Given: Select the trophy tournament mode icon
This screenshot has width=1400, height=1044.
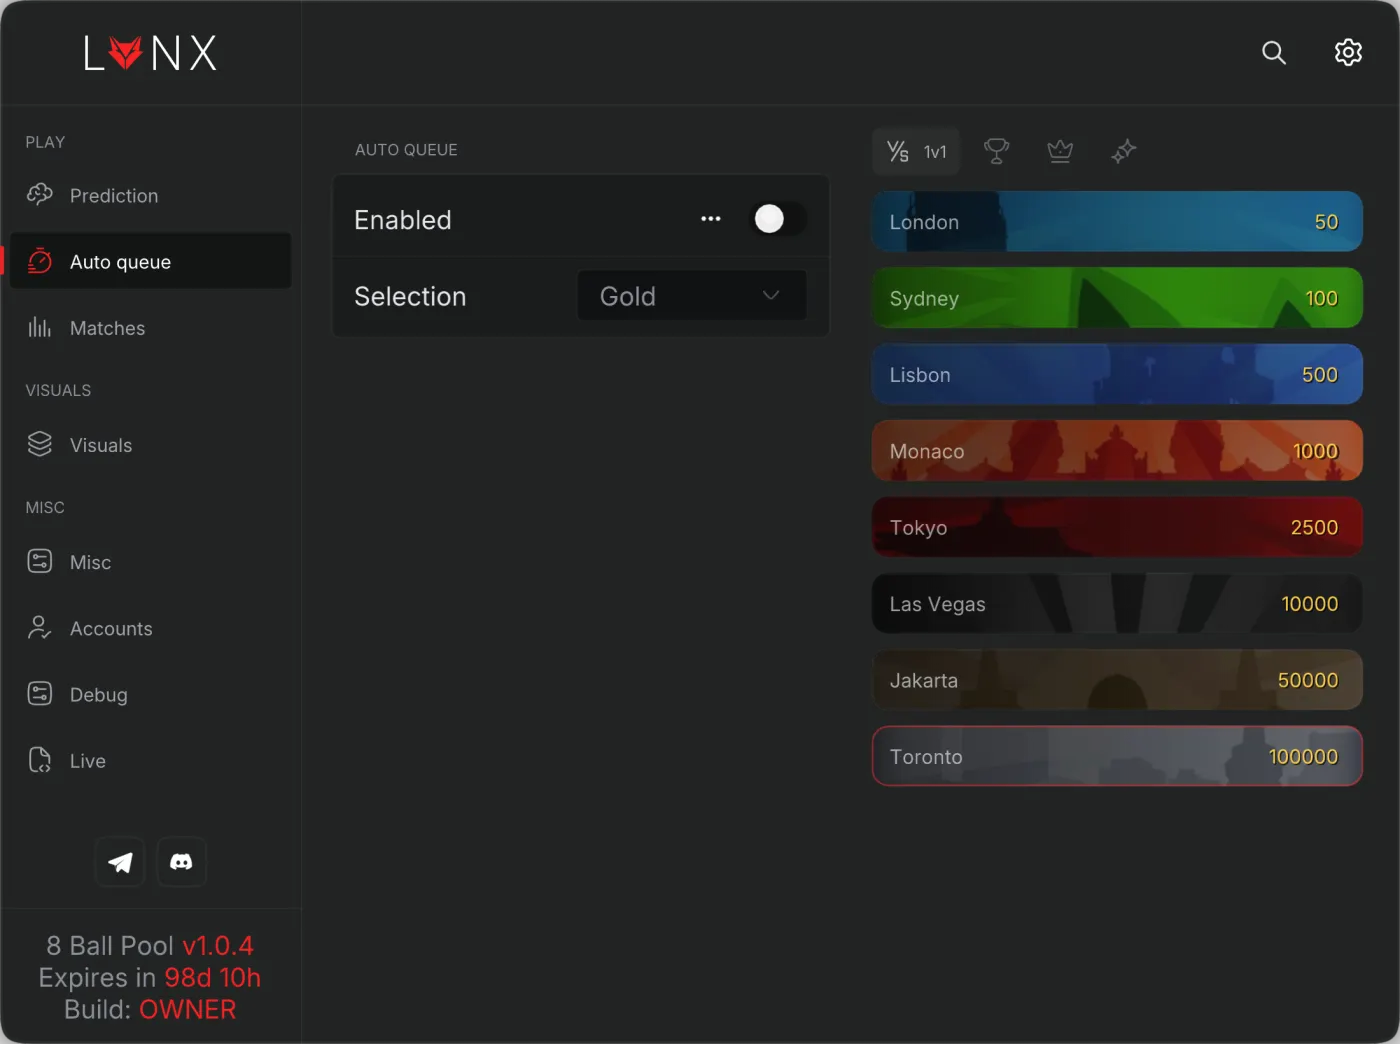Looking at the screenshot, I should click(x=996, y=151).
